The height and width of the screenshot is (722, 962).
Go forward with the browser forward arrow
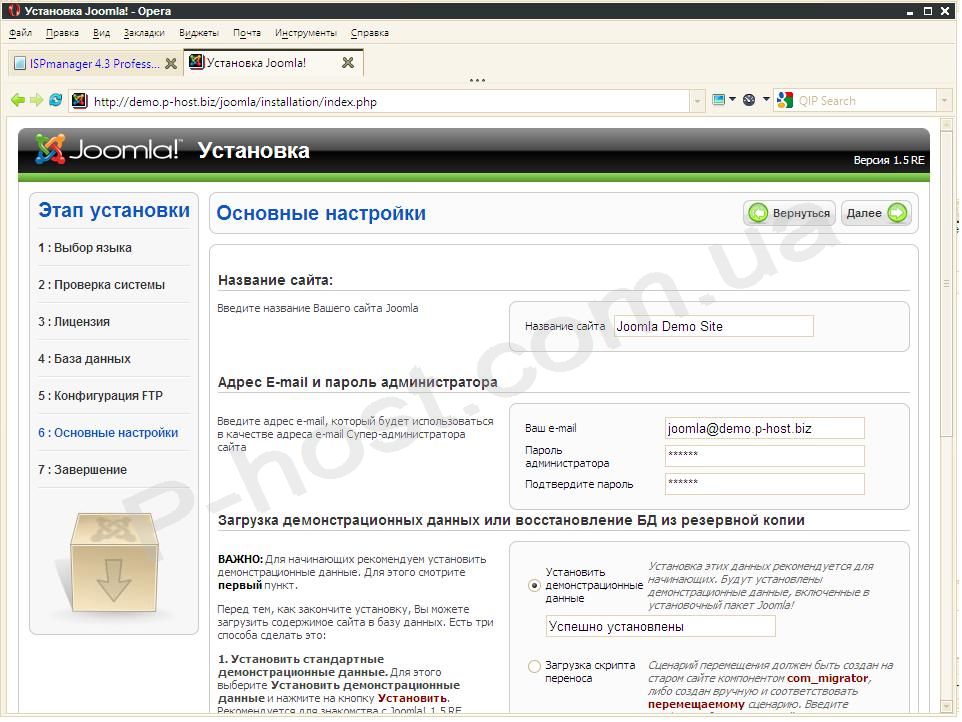[37, 100]
